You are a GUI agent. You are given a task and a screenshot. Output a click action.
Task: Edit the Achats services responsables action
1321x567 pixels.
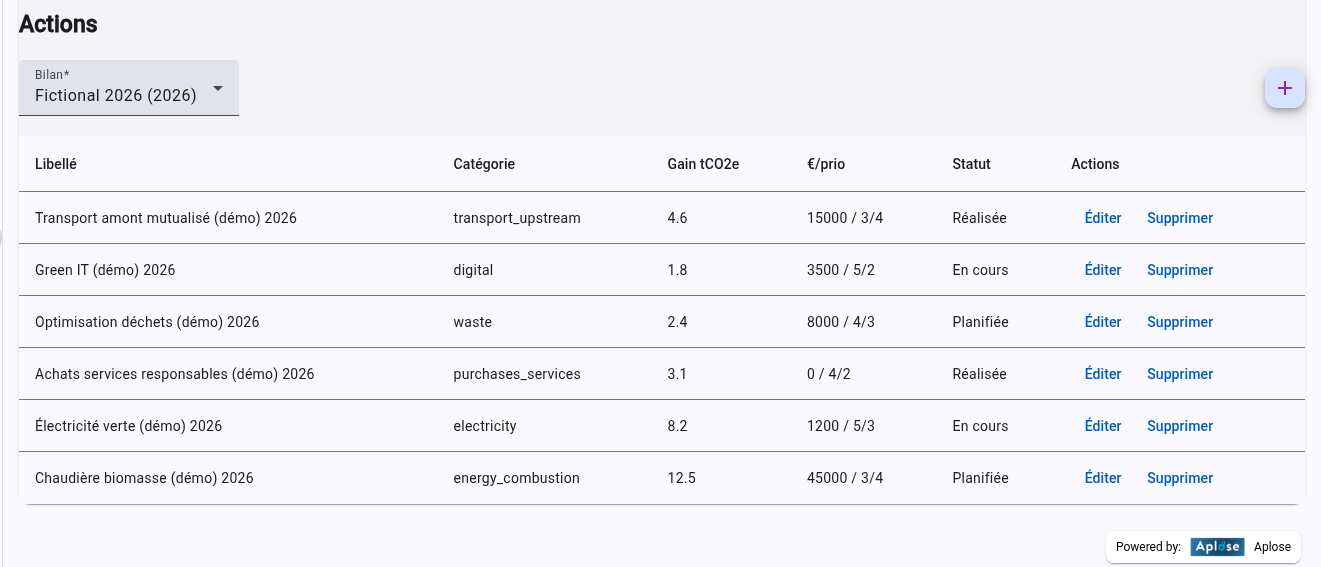pos(1103,374)
